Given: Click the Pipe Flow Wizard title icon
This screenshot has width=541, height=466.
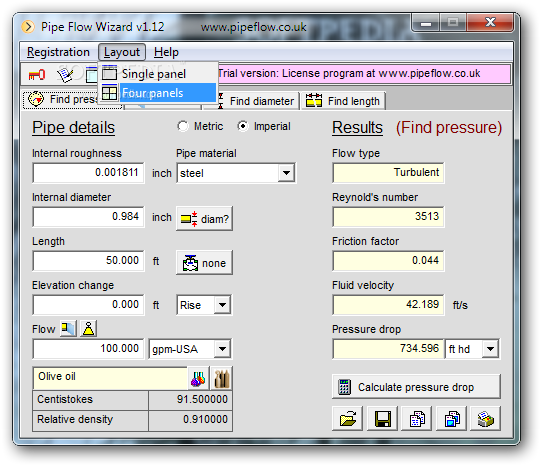Looking at the screenshot, I should pyautogui.click(x=28, y=27).
